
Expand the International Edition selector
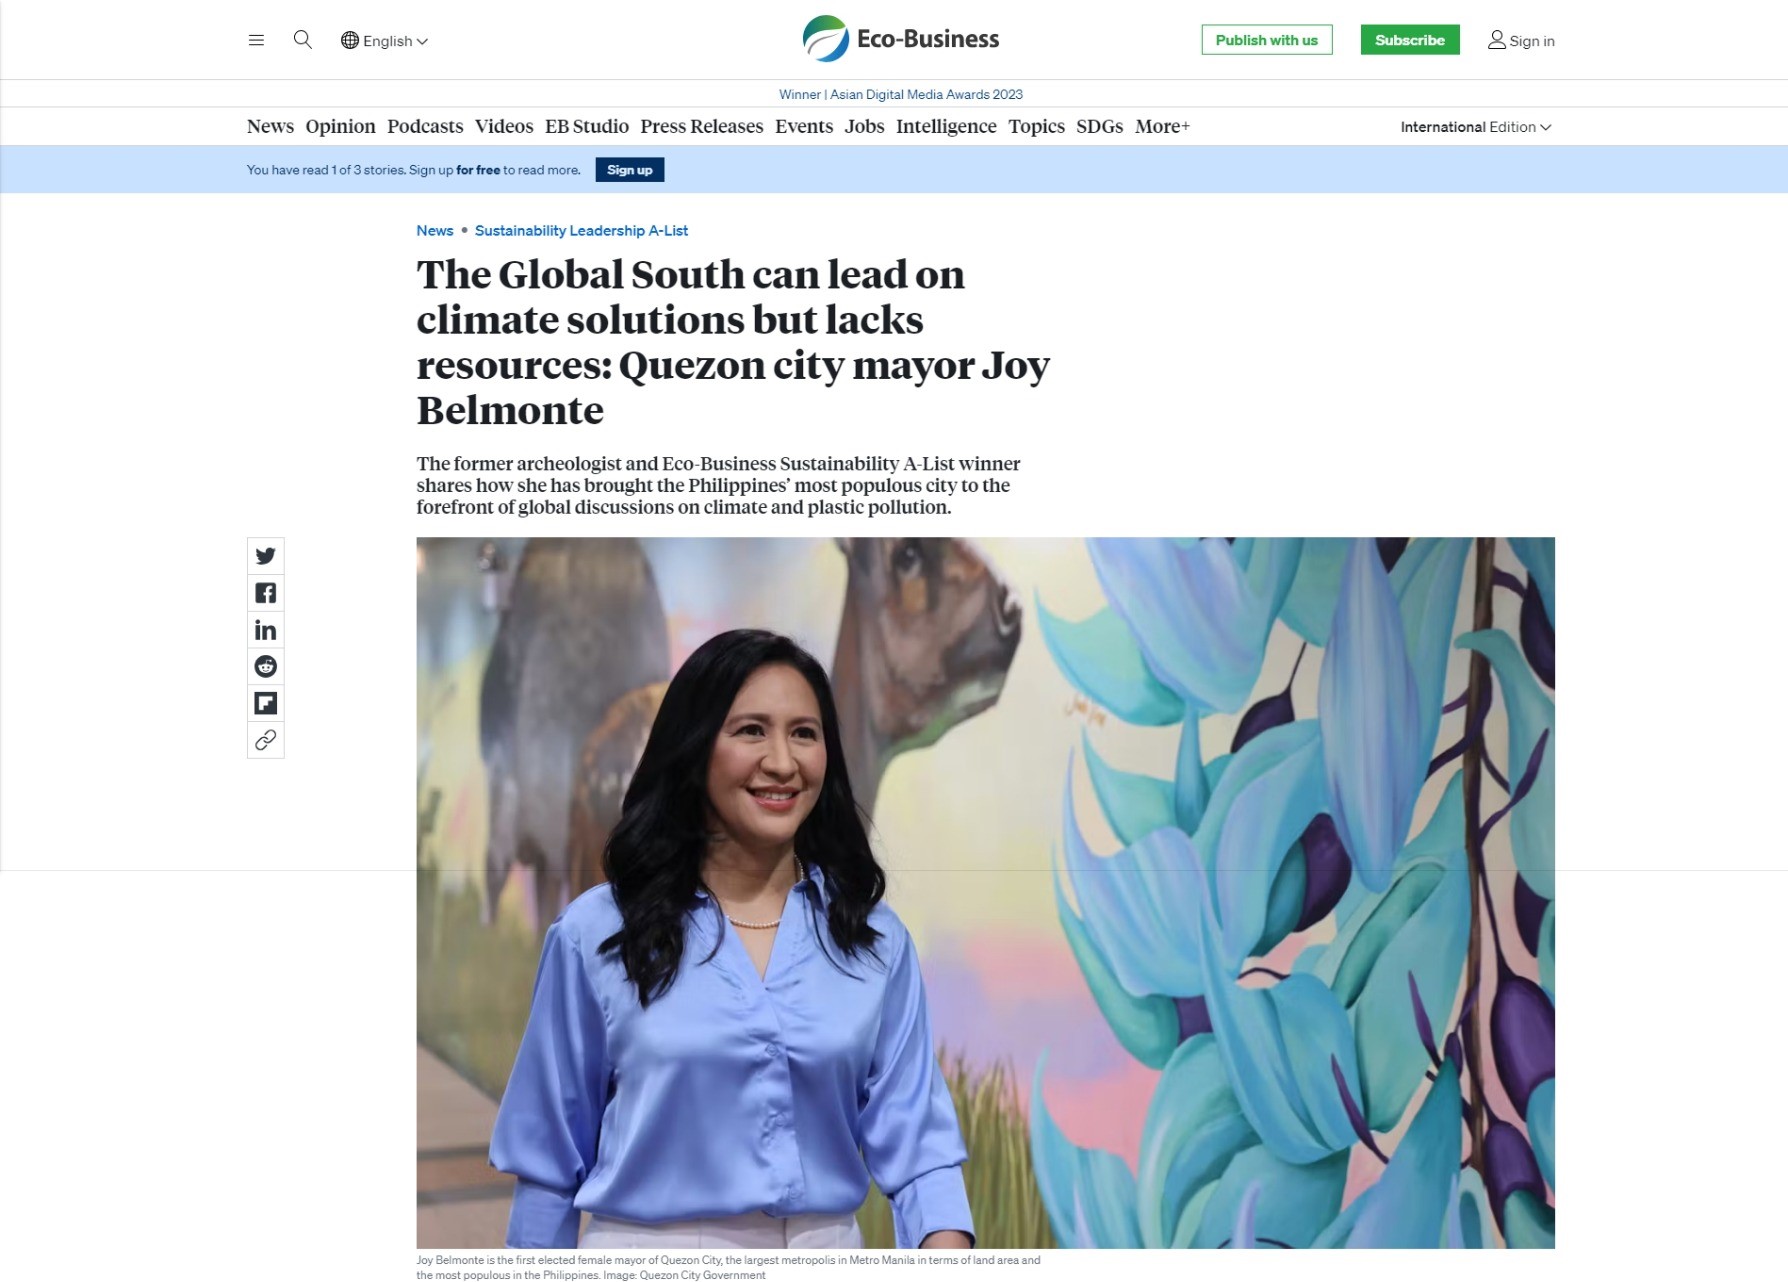1475,127
